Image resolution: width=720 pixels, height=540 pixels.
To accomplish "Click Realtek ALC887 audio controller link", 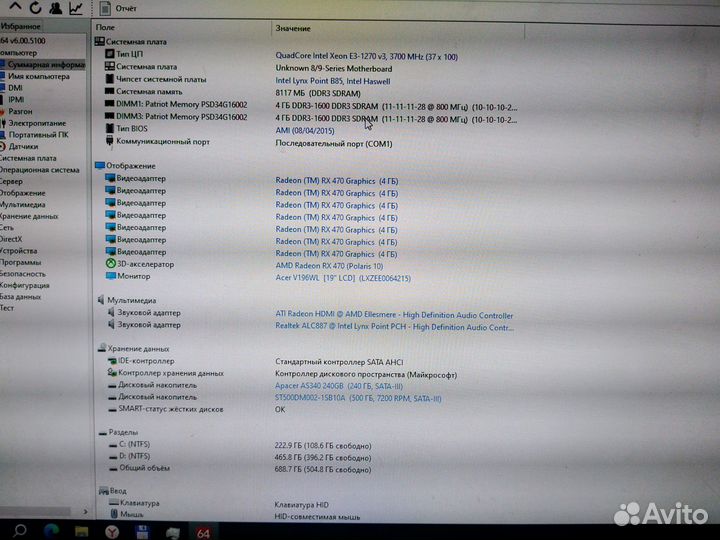I will tap(394, 327).
